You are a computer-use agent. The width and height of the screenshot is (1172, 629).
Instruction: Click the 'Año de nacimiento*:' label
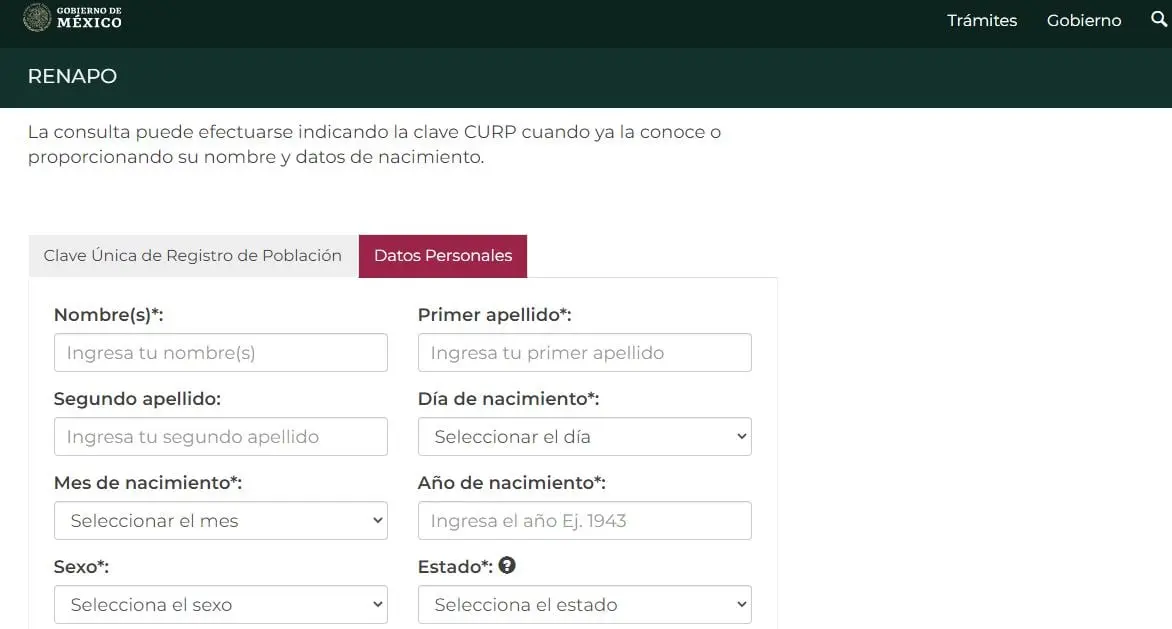click(511, 483)
